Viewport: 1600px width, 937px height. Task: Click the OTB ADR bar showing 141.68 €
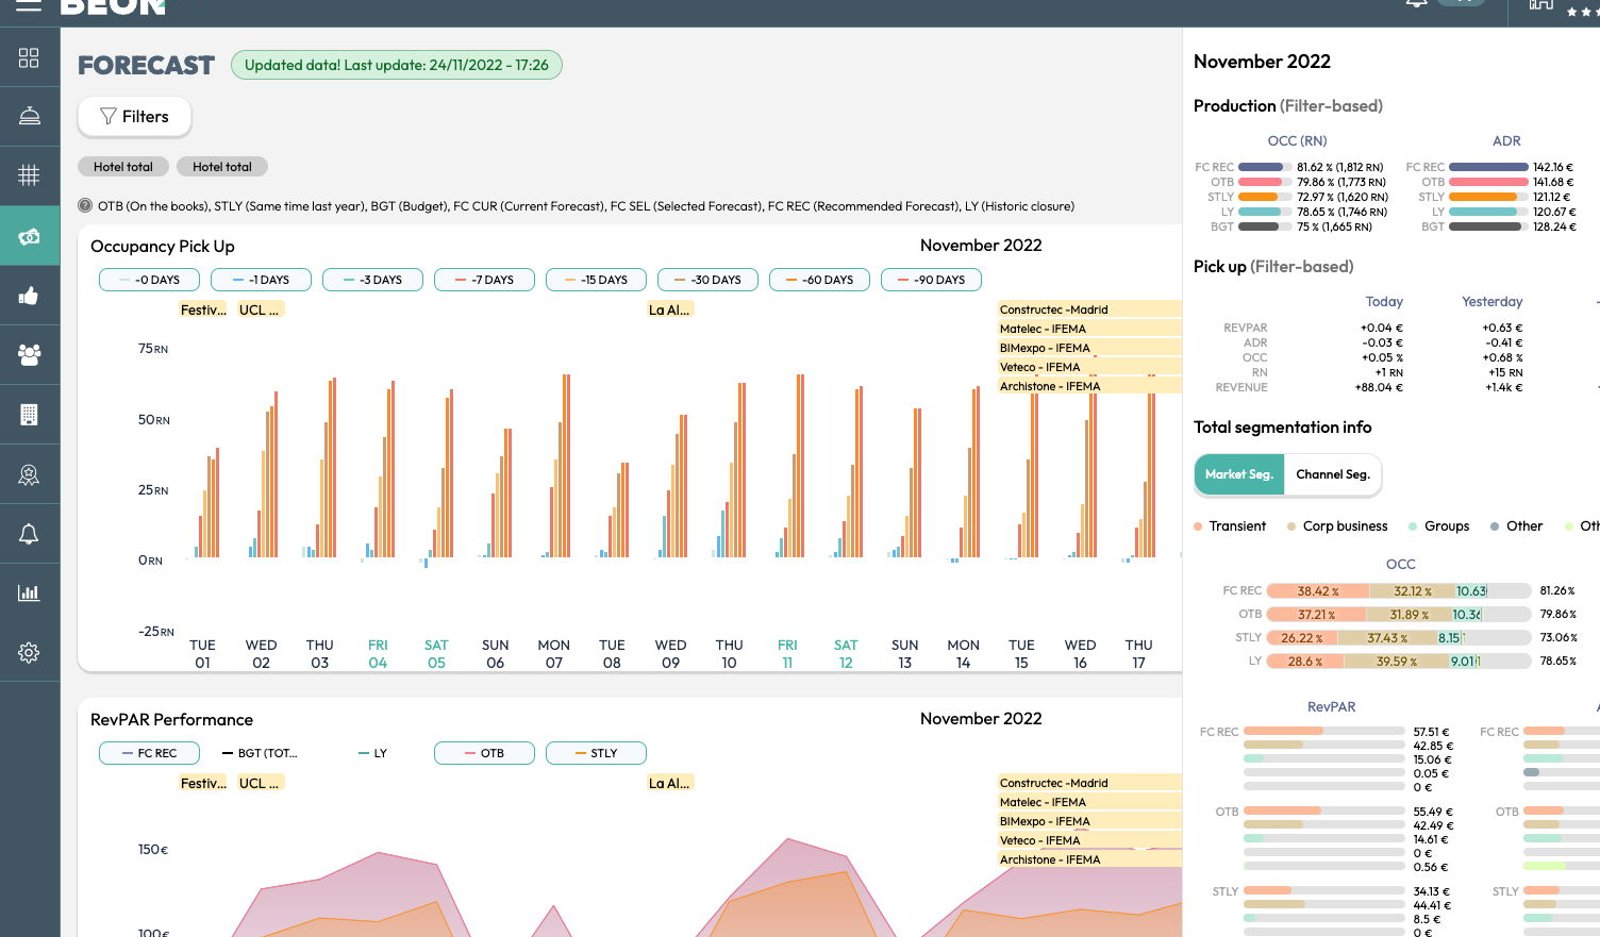tap(1489, 182)
